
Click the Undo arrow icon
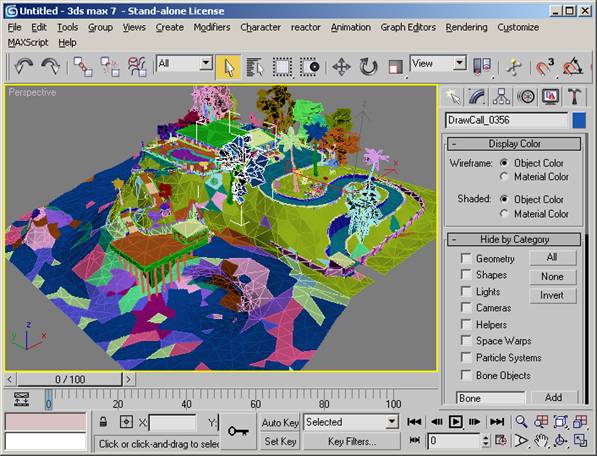tap(24, 67)
